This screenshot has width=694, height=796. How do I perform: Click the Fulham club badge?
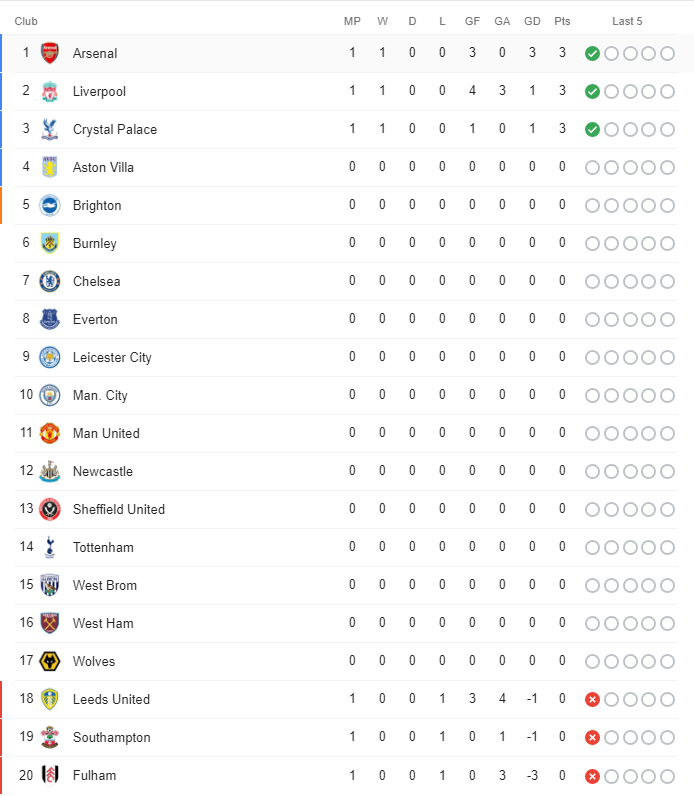pos(50,775)
